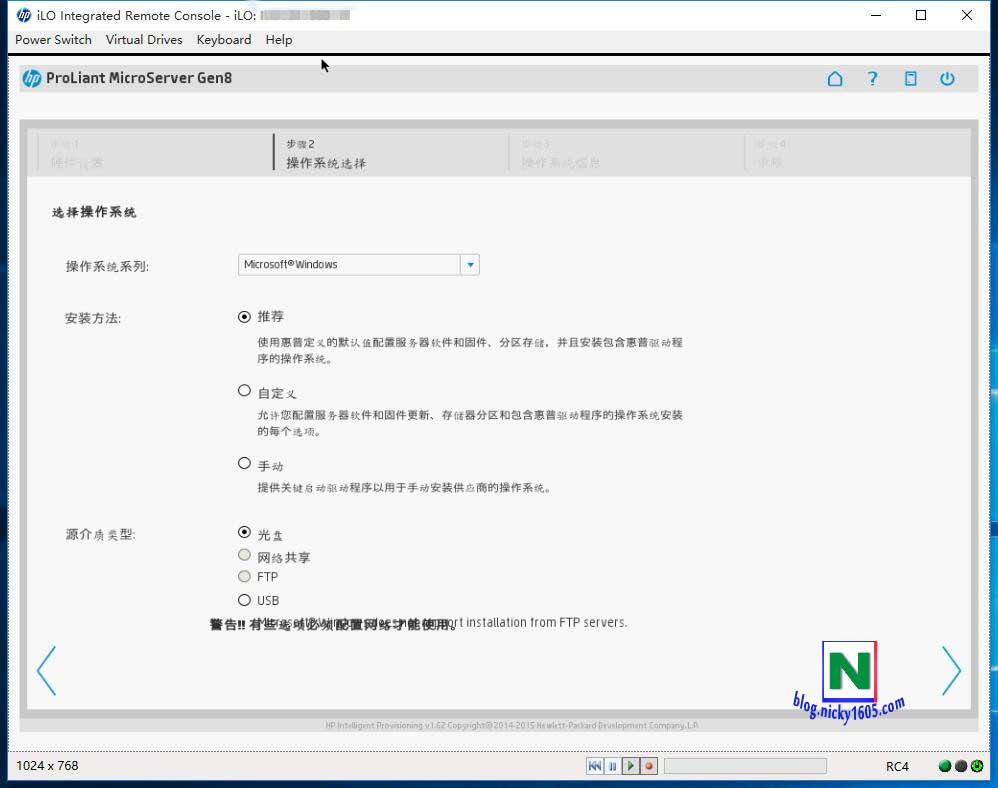
Task: Click the blue power icon in header
Action: click(x=947, y=78)
